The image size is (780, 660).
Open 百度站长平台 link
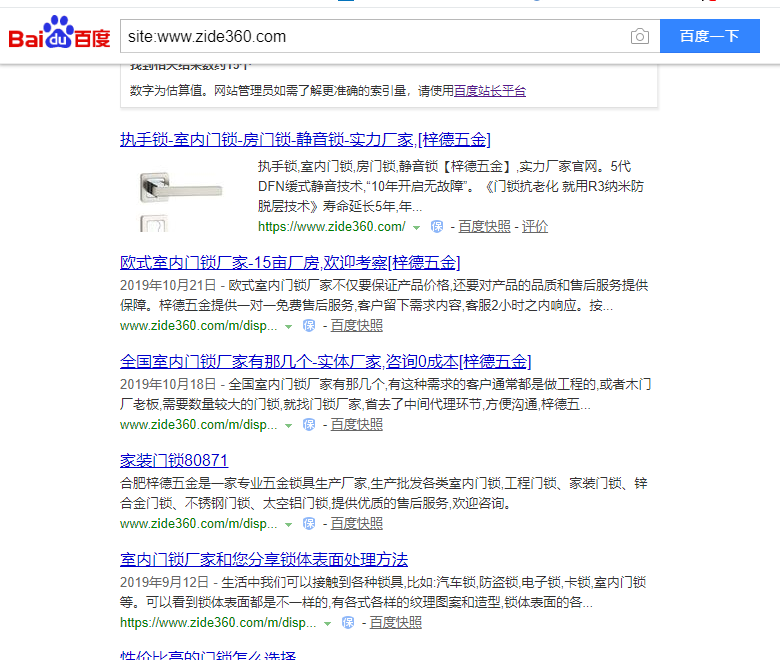pos(490,91)
